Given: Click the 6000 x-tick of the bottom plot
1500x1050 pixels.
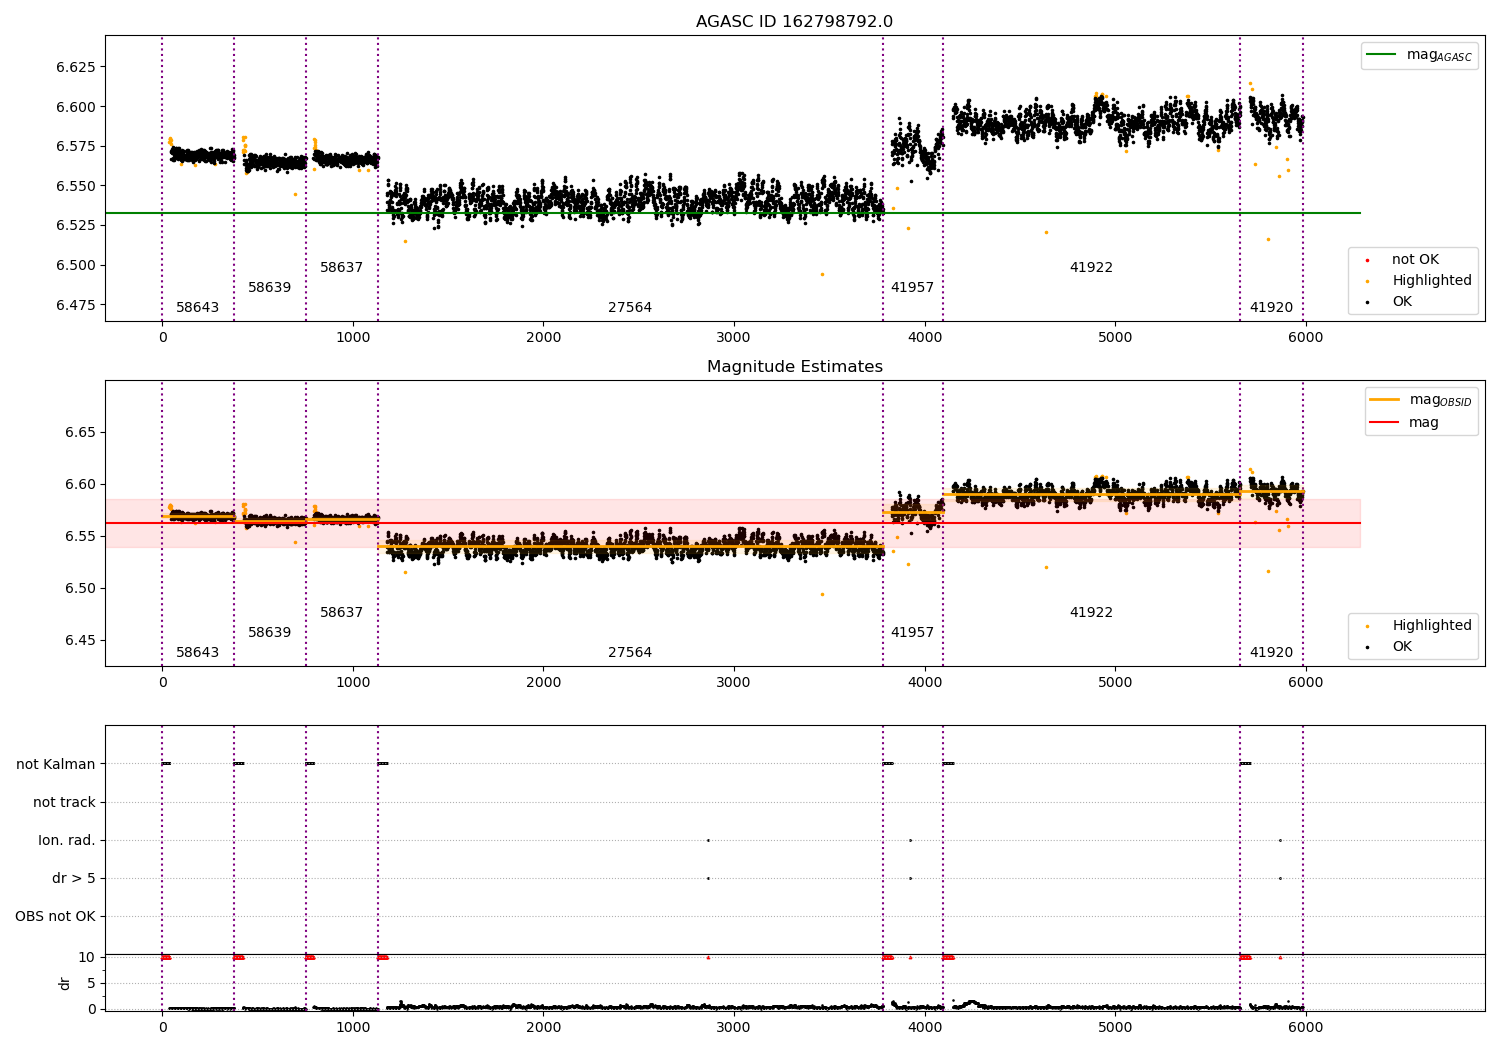Looking at the screenshot, I should tap(1305, 1027).
